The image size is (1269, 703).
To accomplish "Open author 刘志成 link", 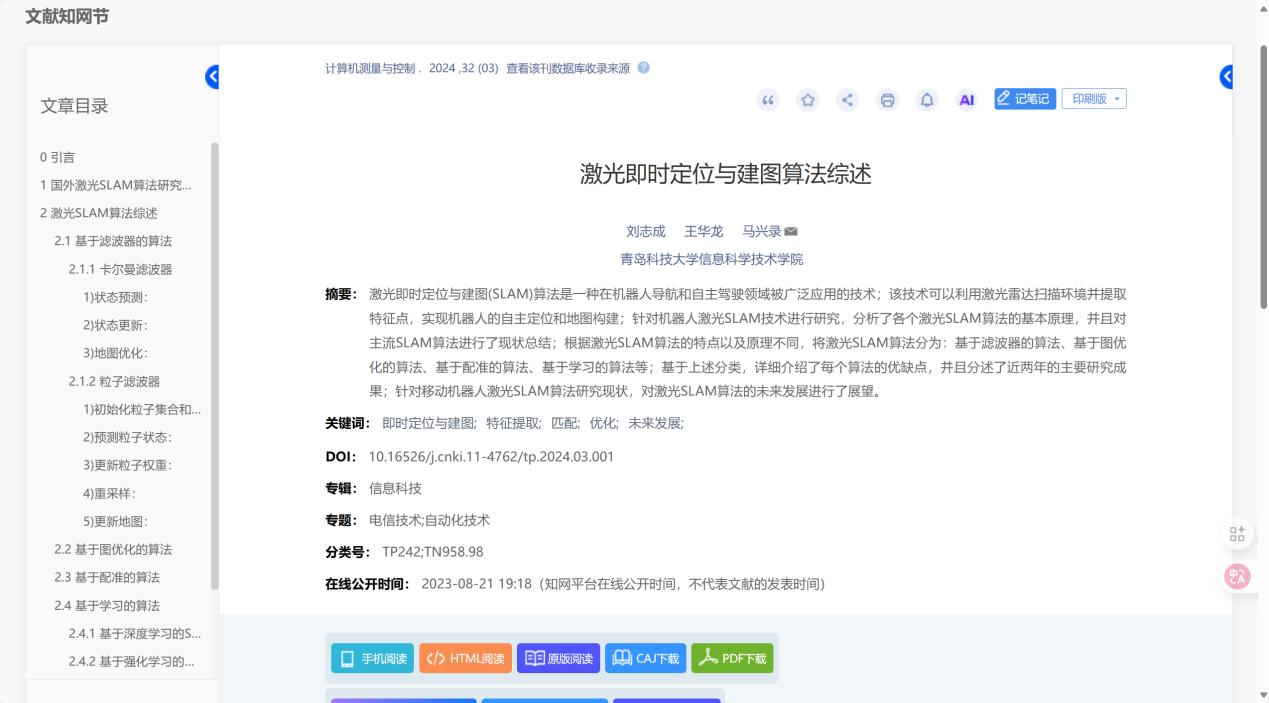I will point(645,231).
